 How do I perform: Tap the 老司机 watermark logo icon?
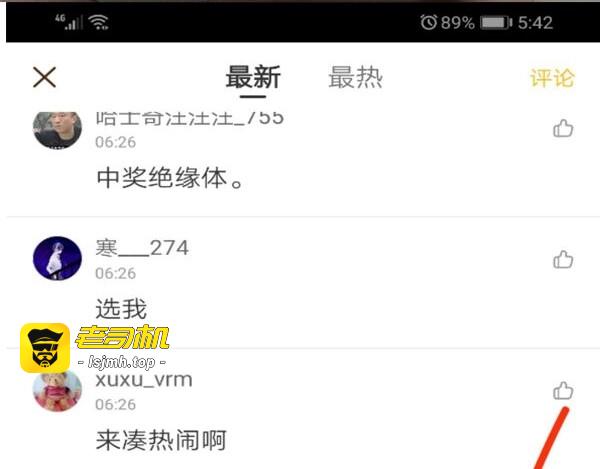point(45,348)
